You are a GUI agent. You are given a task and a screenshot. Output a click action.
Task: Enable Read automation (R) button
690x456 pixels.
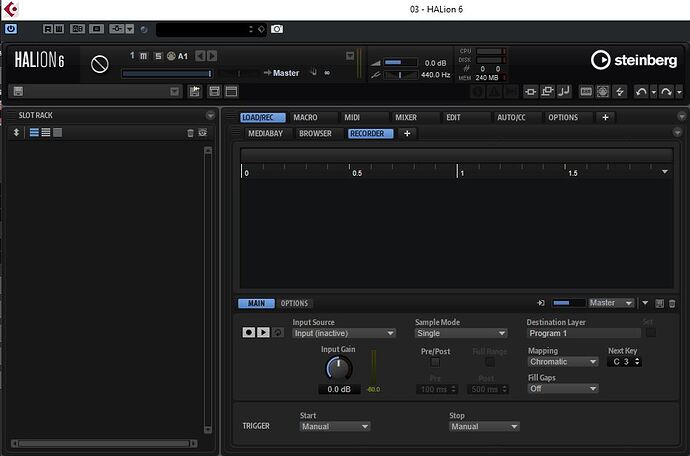click(48, 29)
